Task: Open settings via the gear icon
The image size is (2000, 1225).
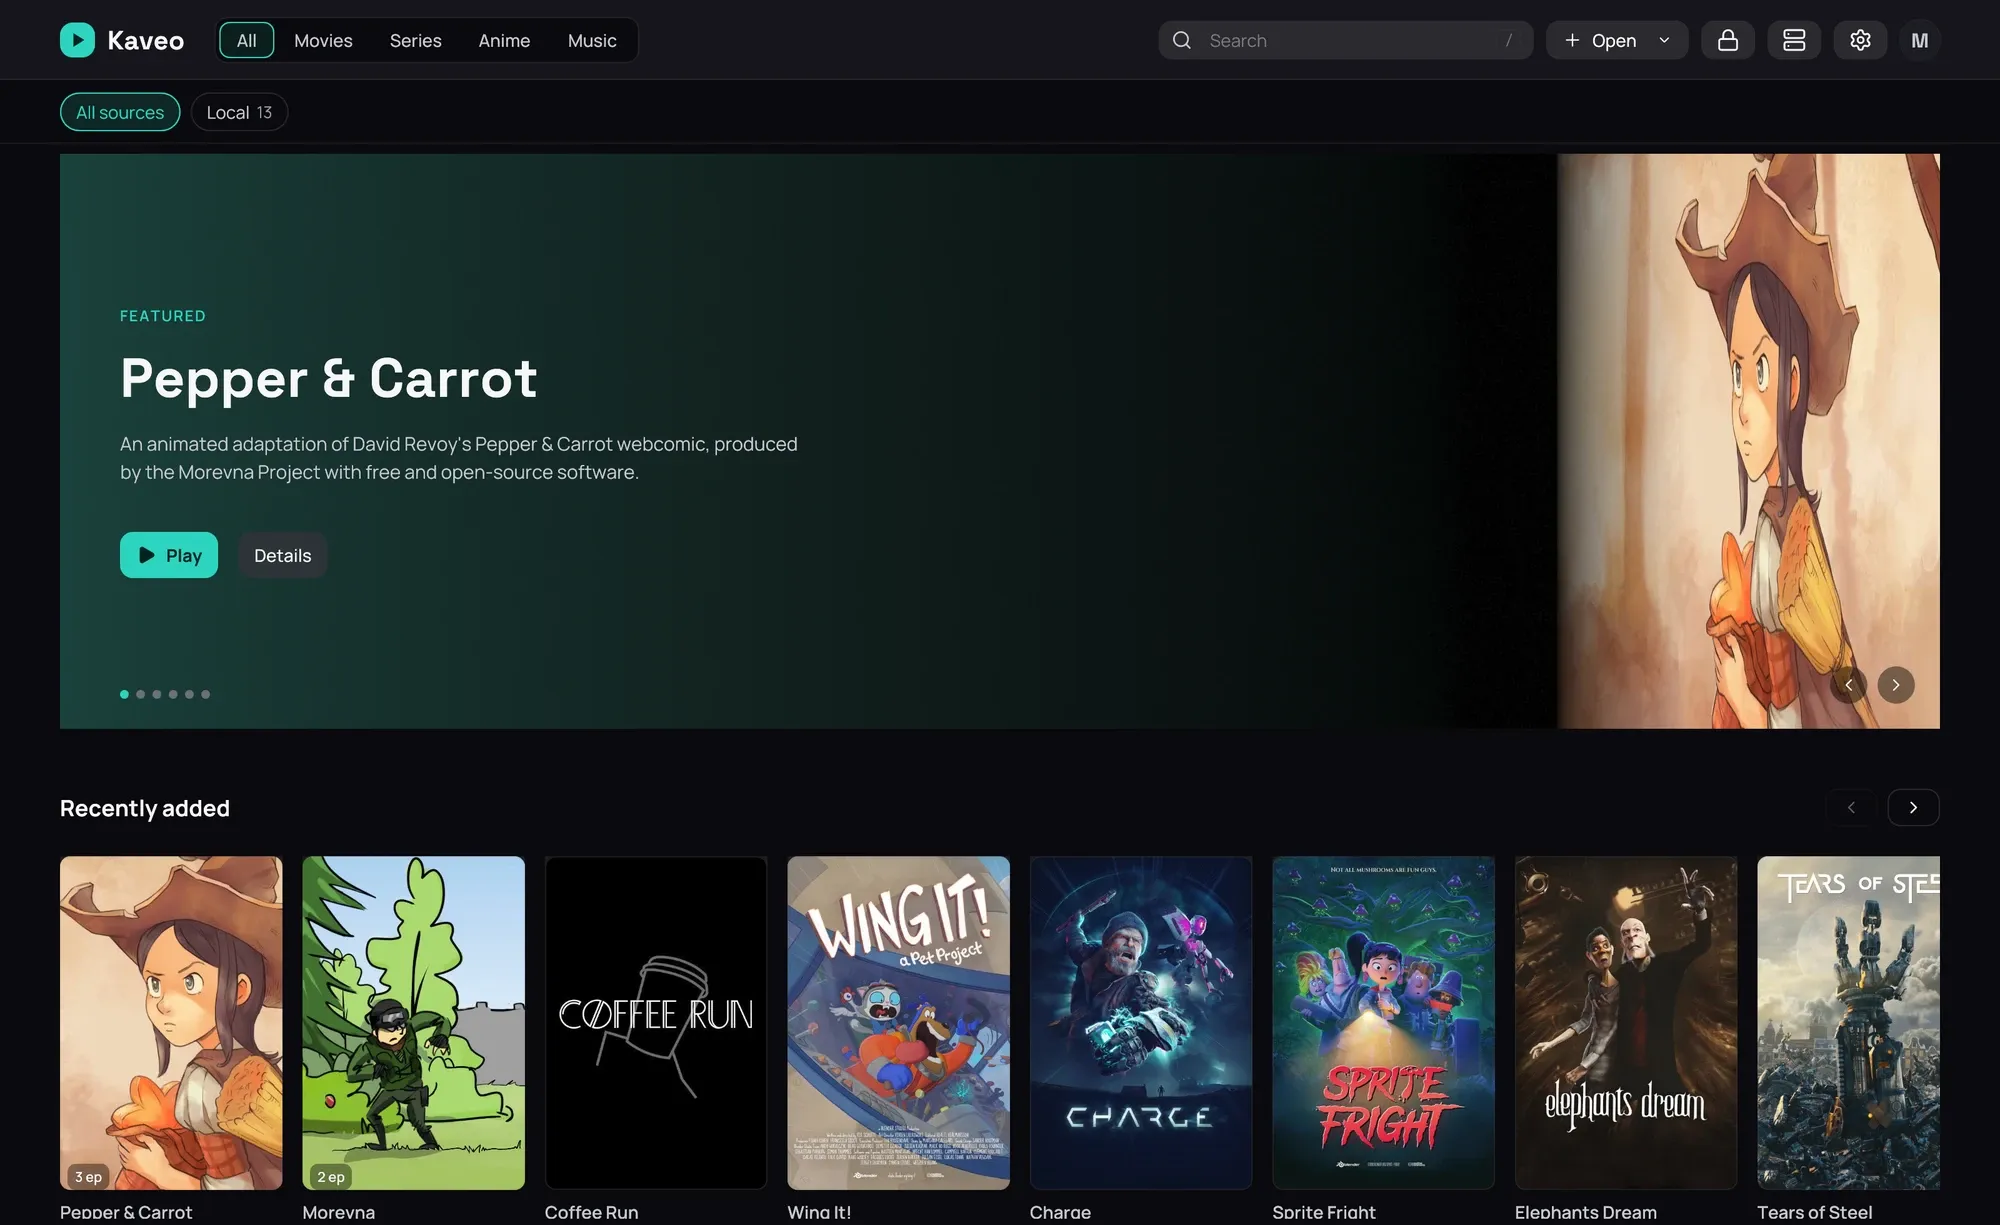Action: [x=1860, y=40]
